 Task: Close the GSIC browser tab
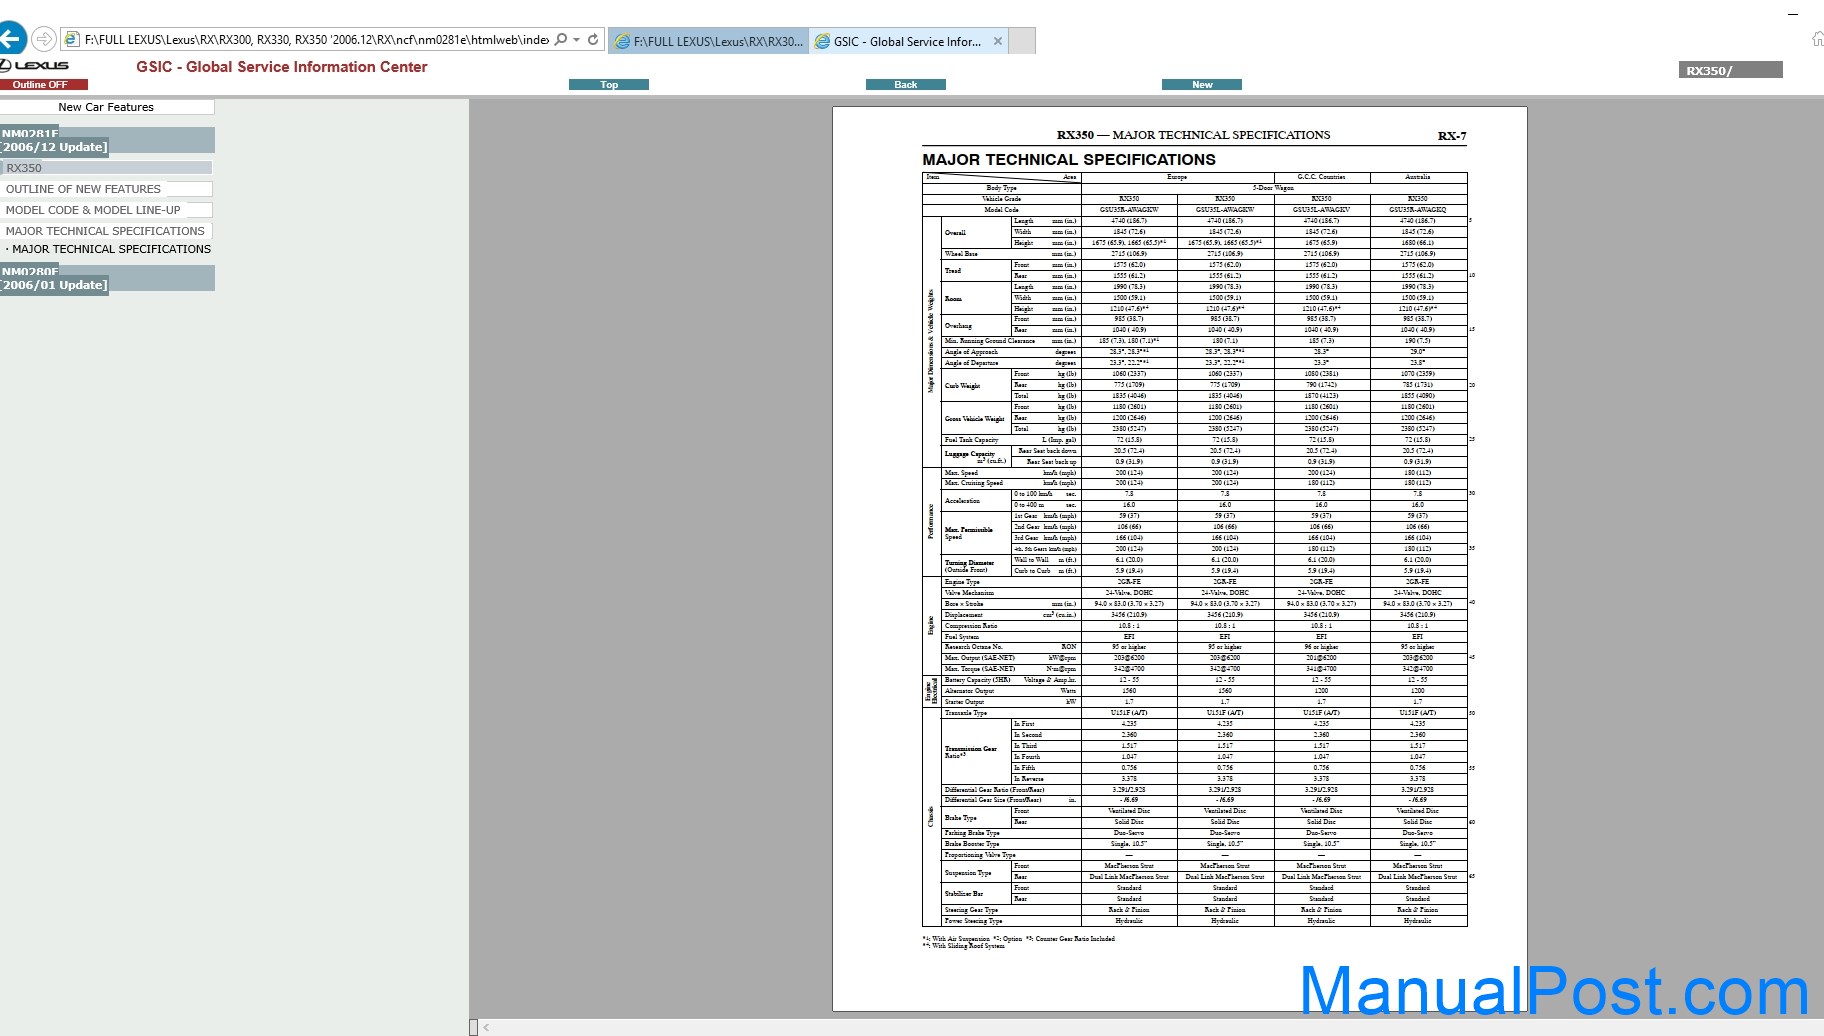coord(997,41)
